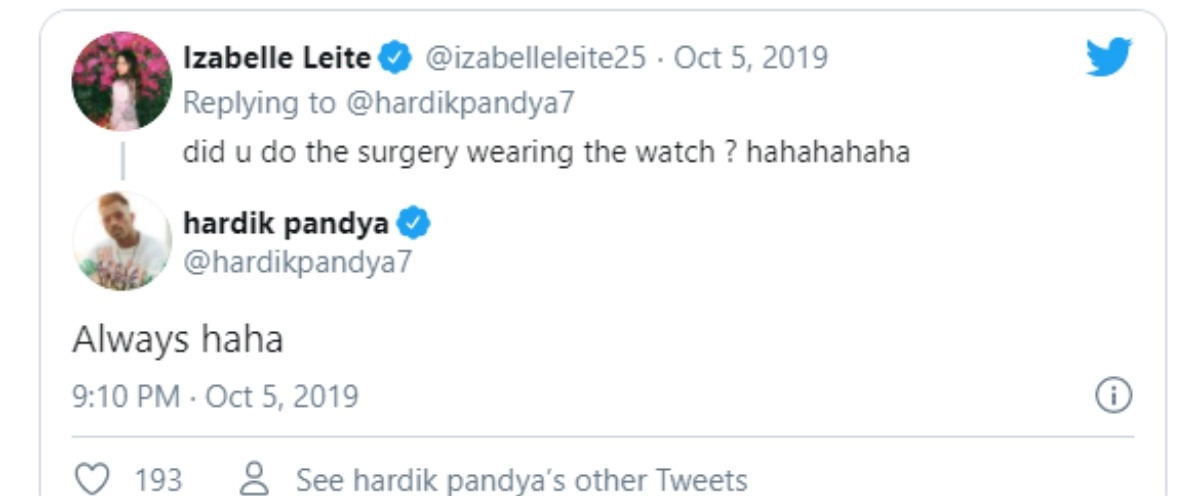Click the "Always haha" tweet text
1200x500 pixels.
click(x=178, y=340)
